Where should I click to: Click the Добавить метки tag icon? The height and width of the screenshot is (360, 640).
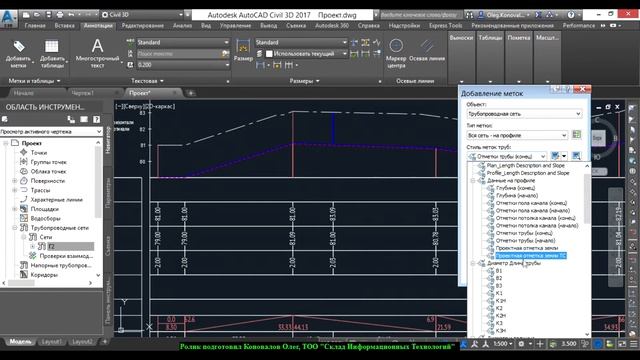(19, 46)
